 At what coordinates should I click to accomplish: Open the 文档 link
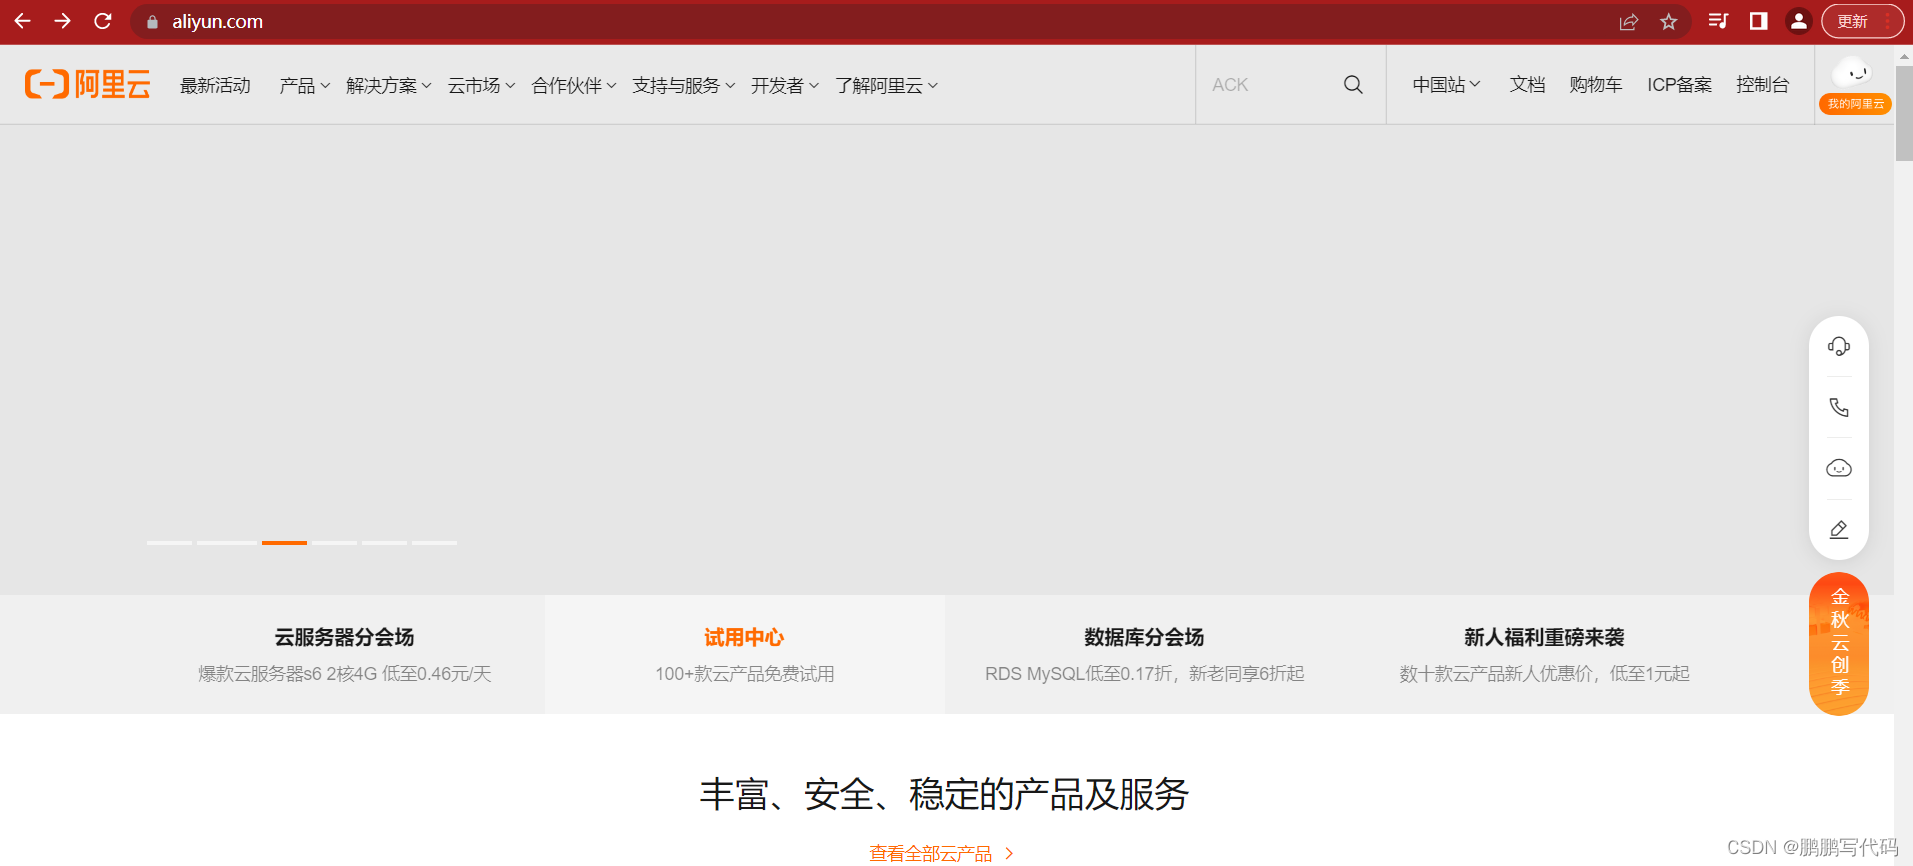coord(1527,85)
